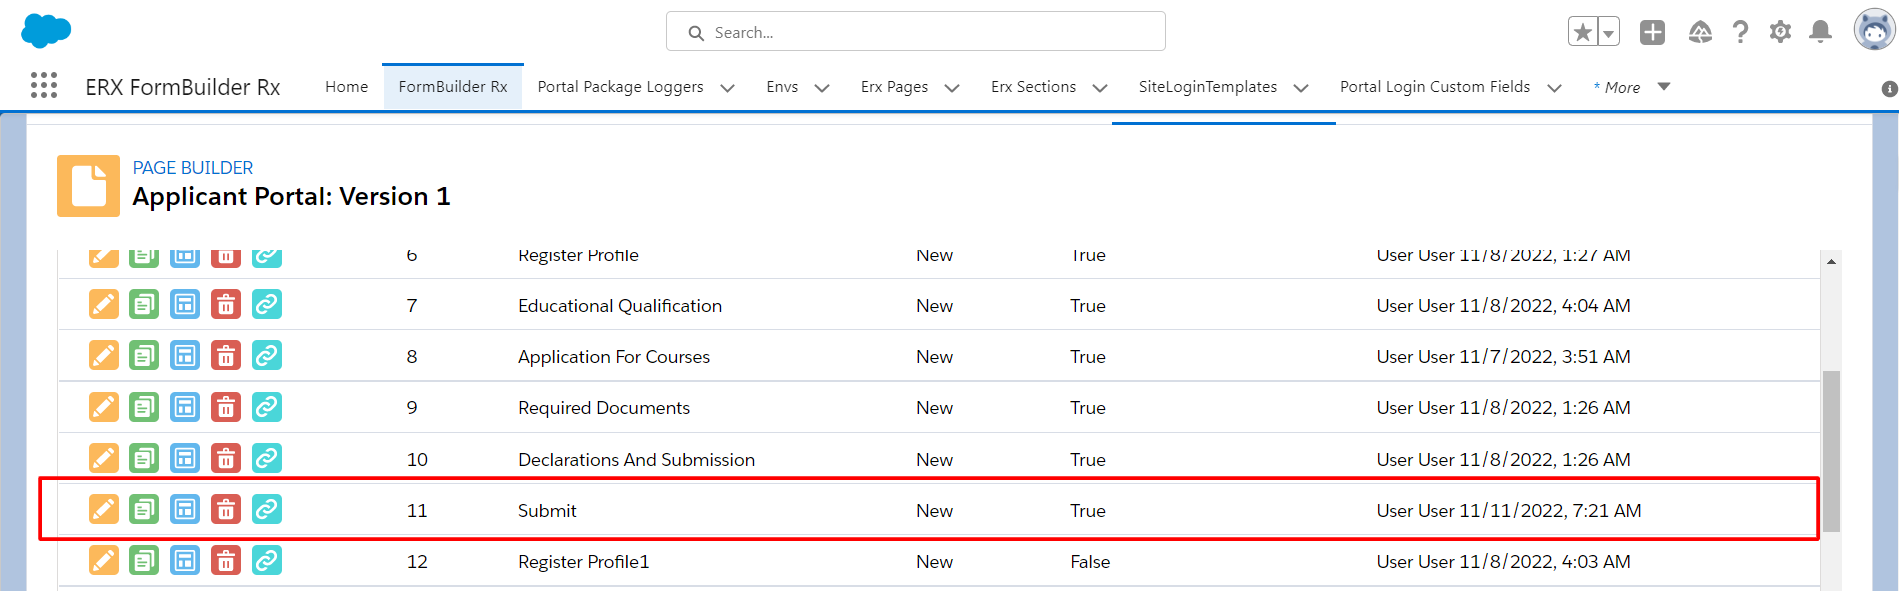Select the FormBuilder Rx tab

[452, 87]
